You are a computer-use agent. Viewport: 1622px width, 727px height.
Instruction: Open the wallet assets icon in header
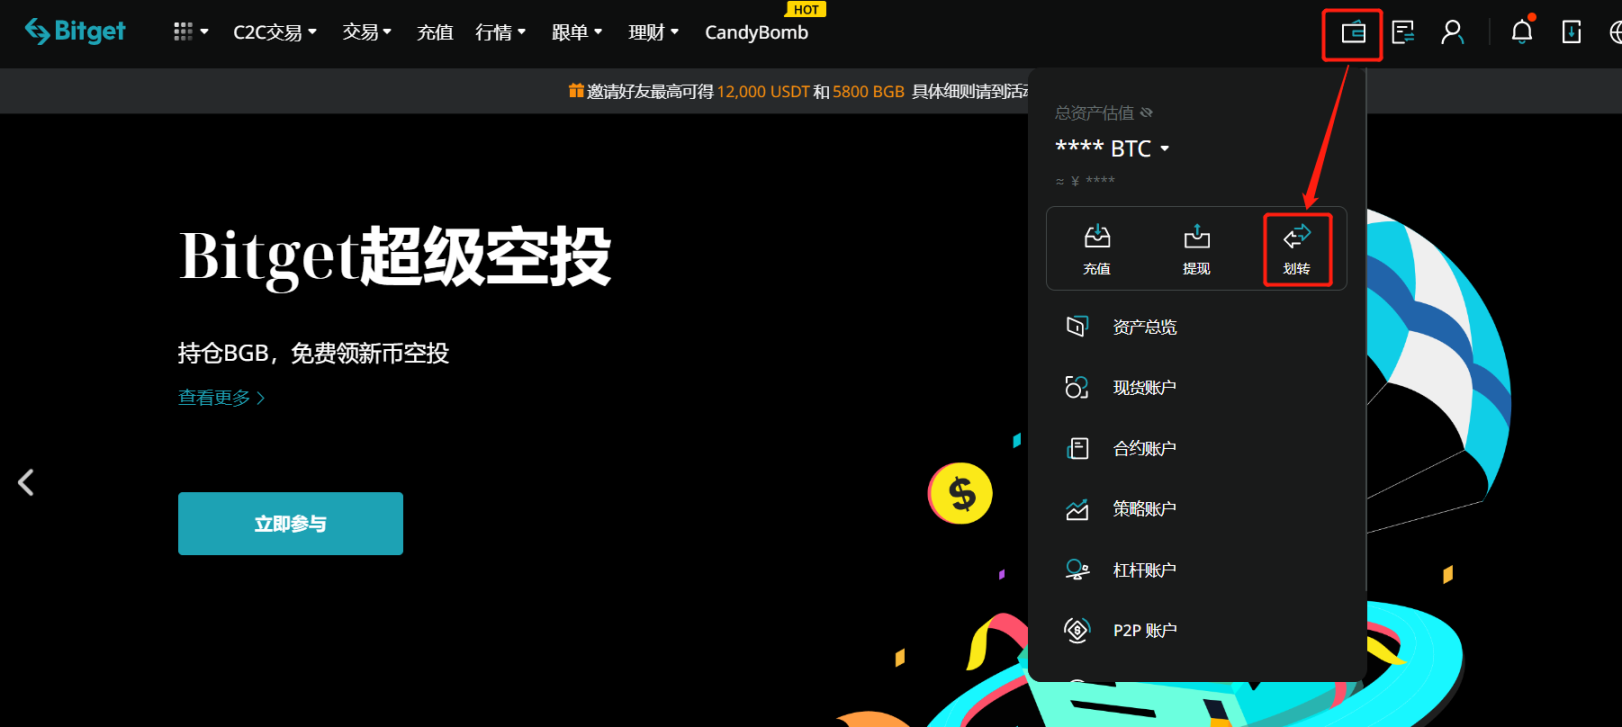point(1353,33)
